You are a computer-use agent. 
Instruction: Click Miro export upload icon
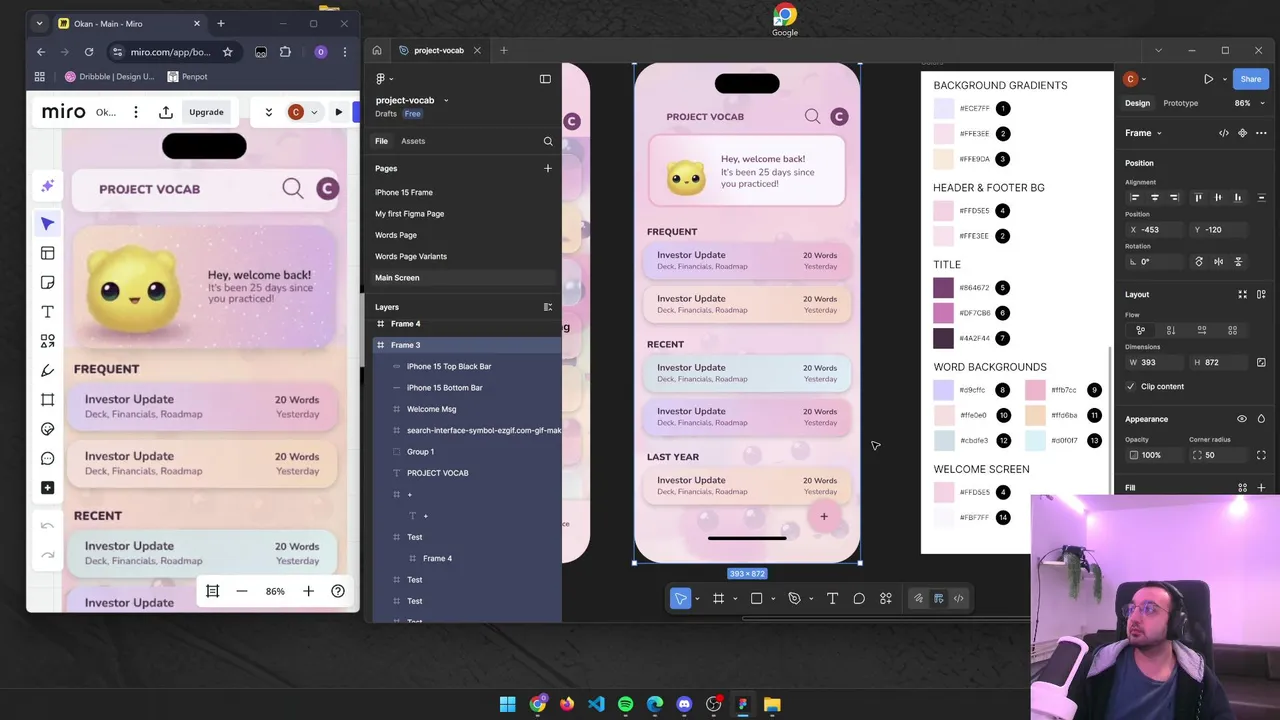pyautogui.click(x=166, y=112)
